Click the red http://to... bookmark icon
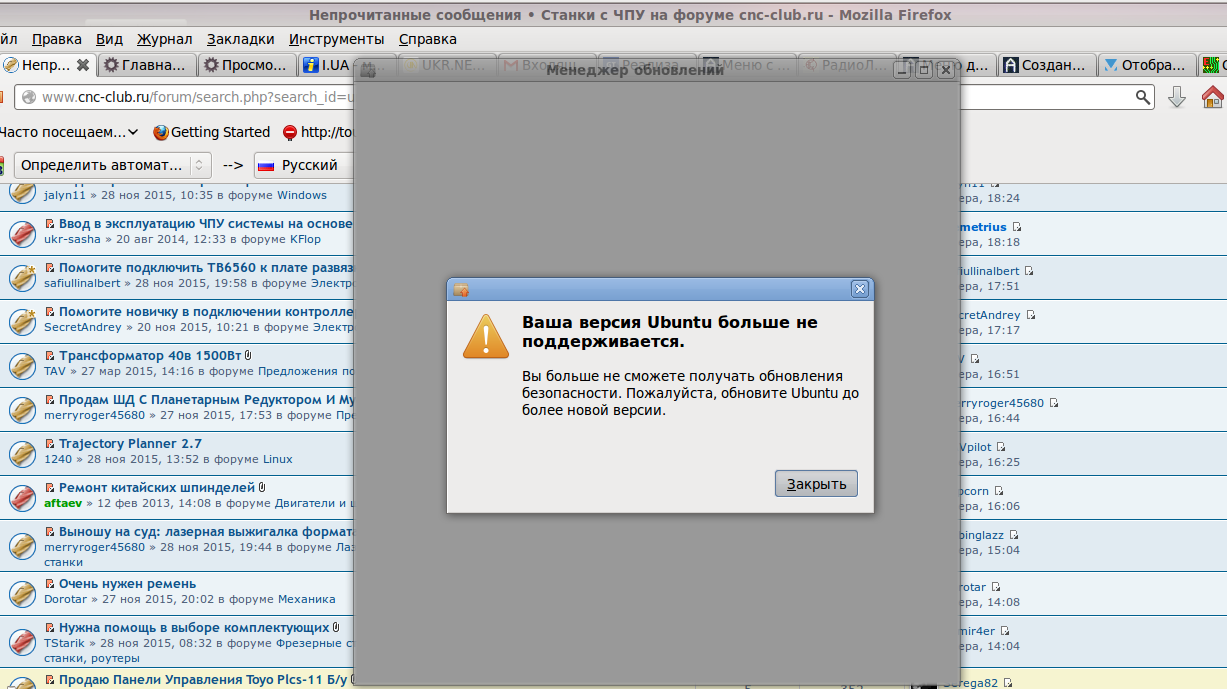The image size is (1227, 689). (x=290, y=132)
